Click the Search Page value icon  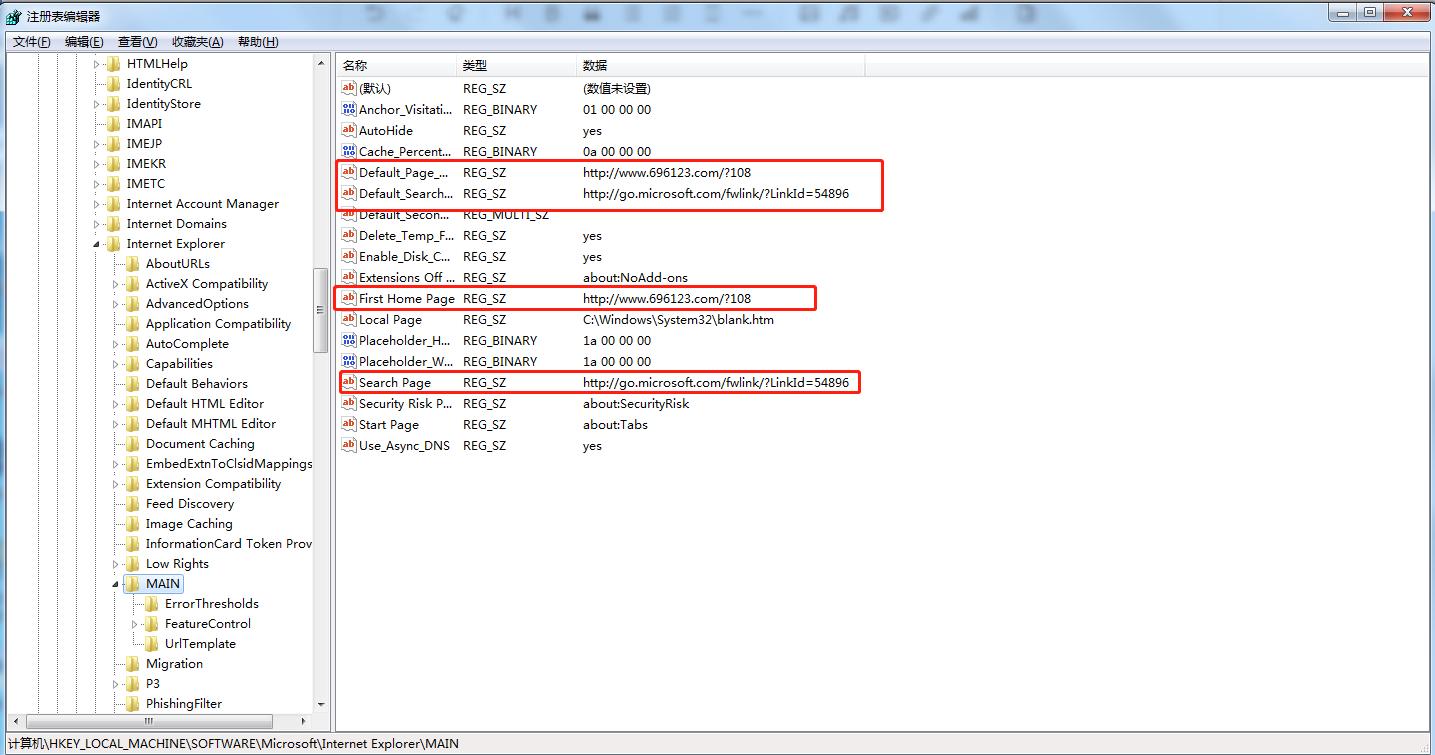pos(349,382)
